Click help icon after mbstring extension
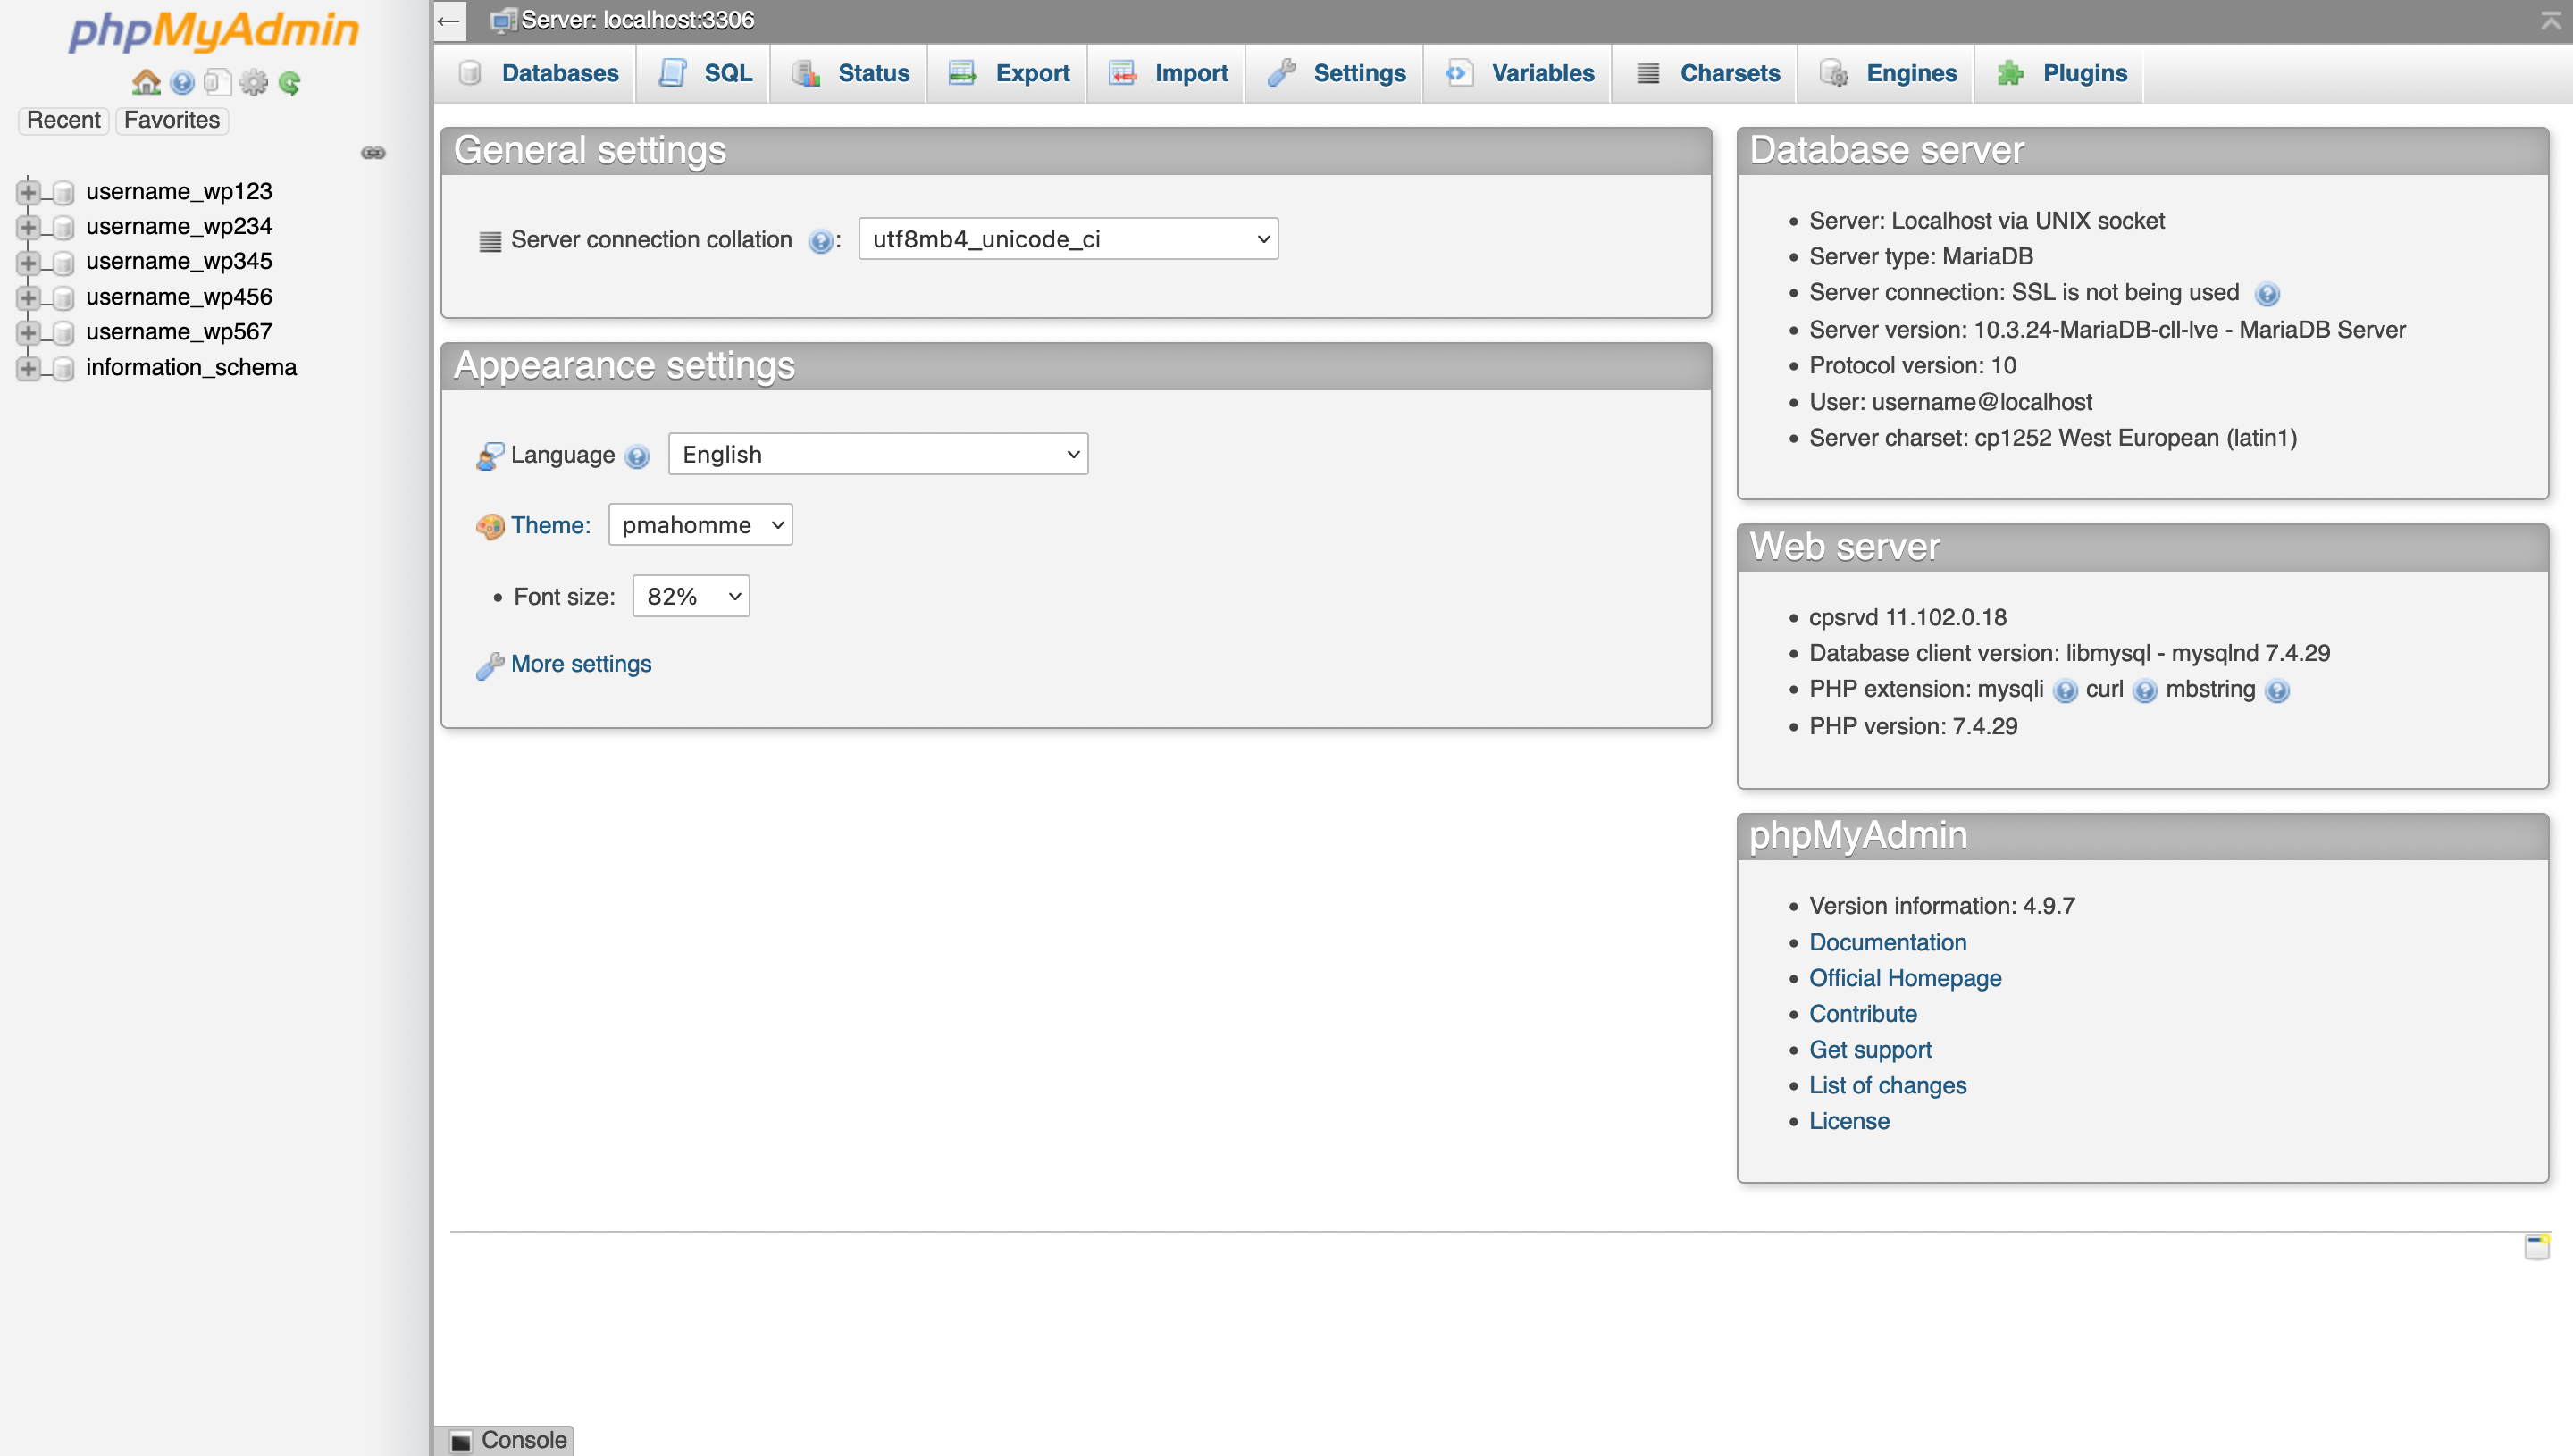This screenshot has width=2573, height=1456. [2276, 691]
